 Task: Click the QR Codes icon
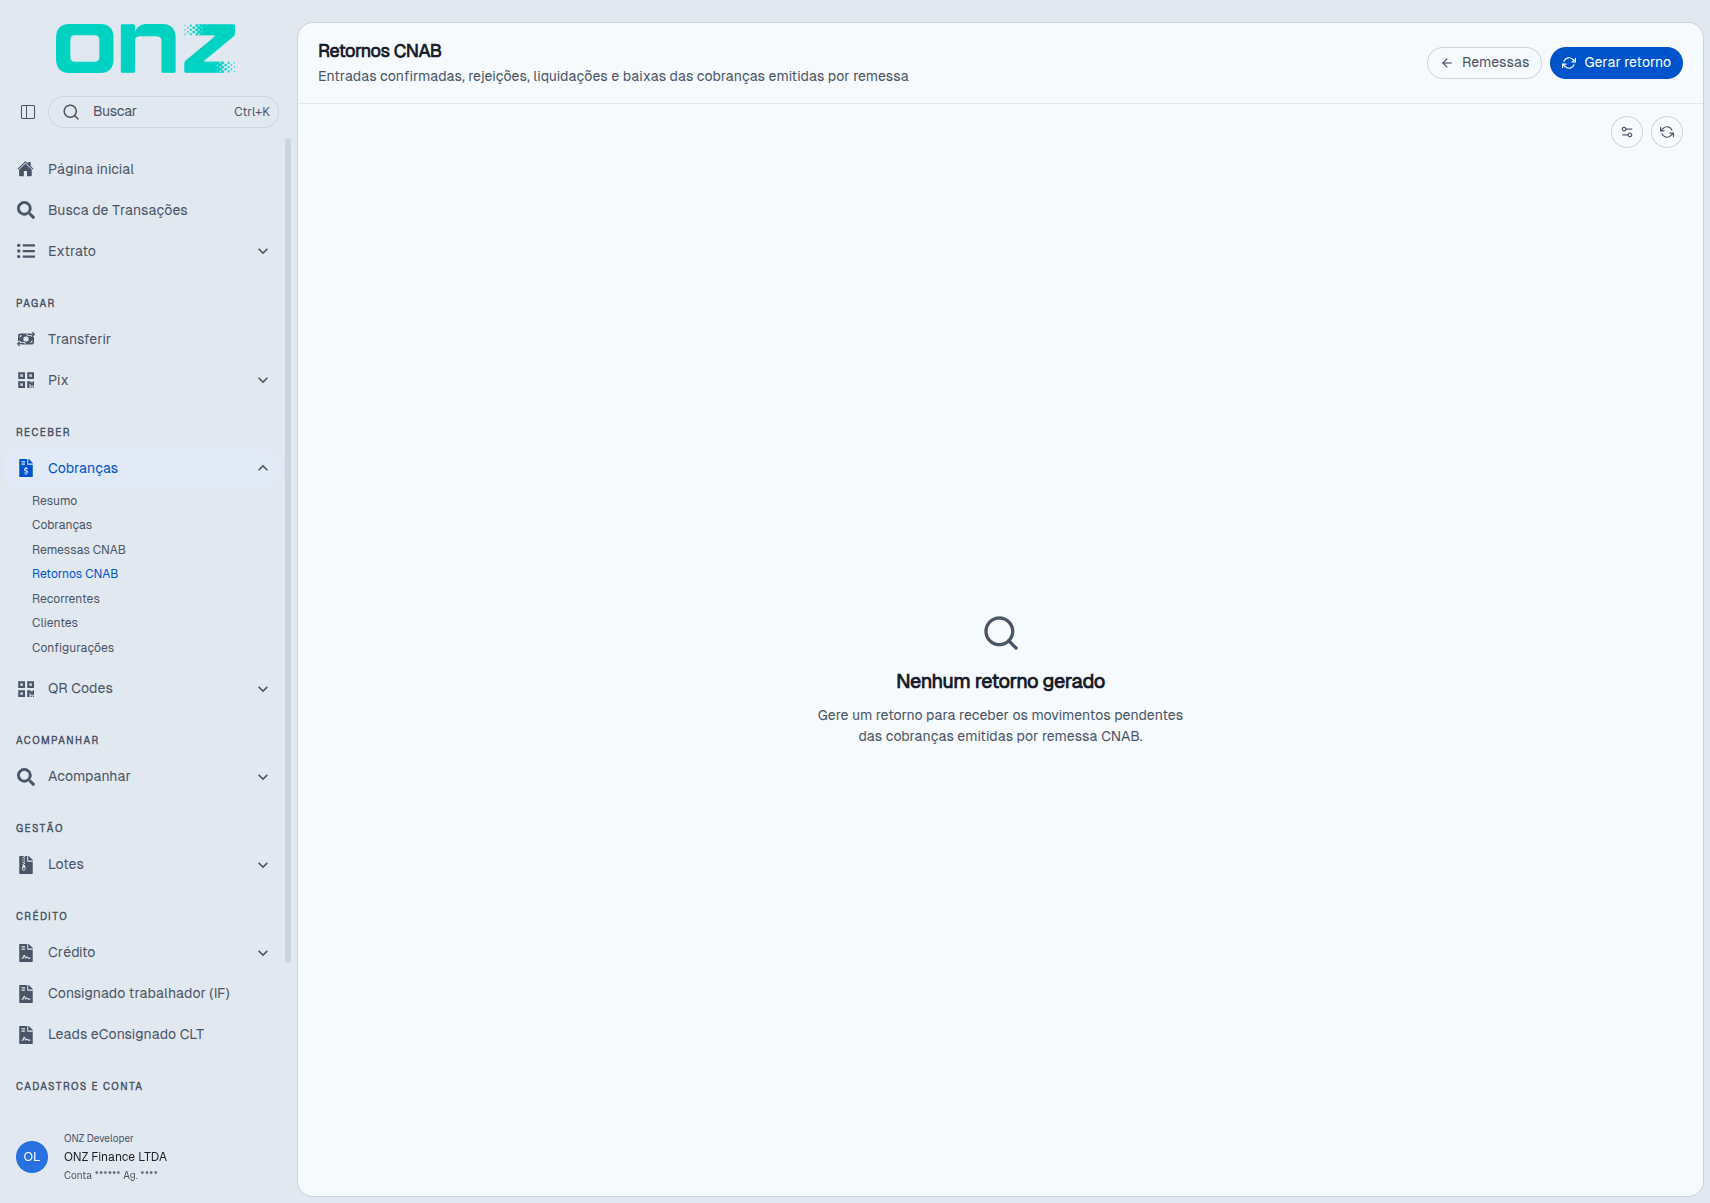click(26, 688)
